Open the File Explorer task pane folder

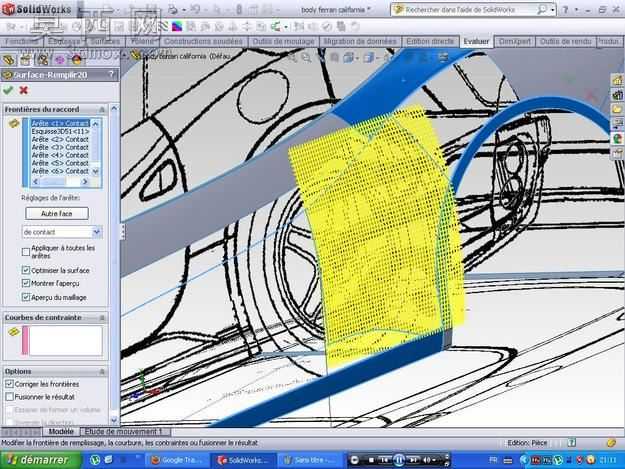618,109
